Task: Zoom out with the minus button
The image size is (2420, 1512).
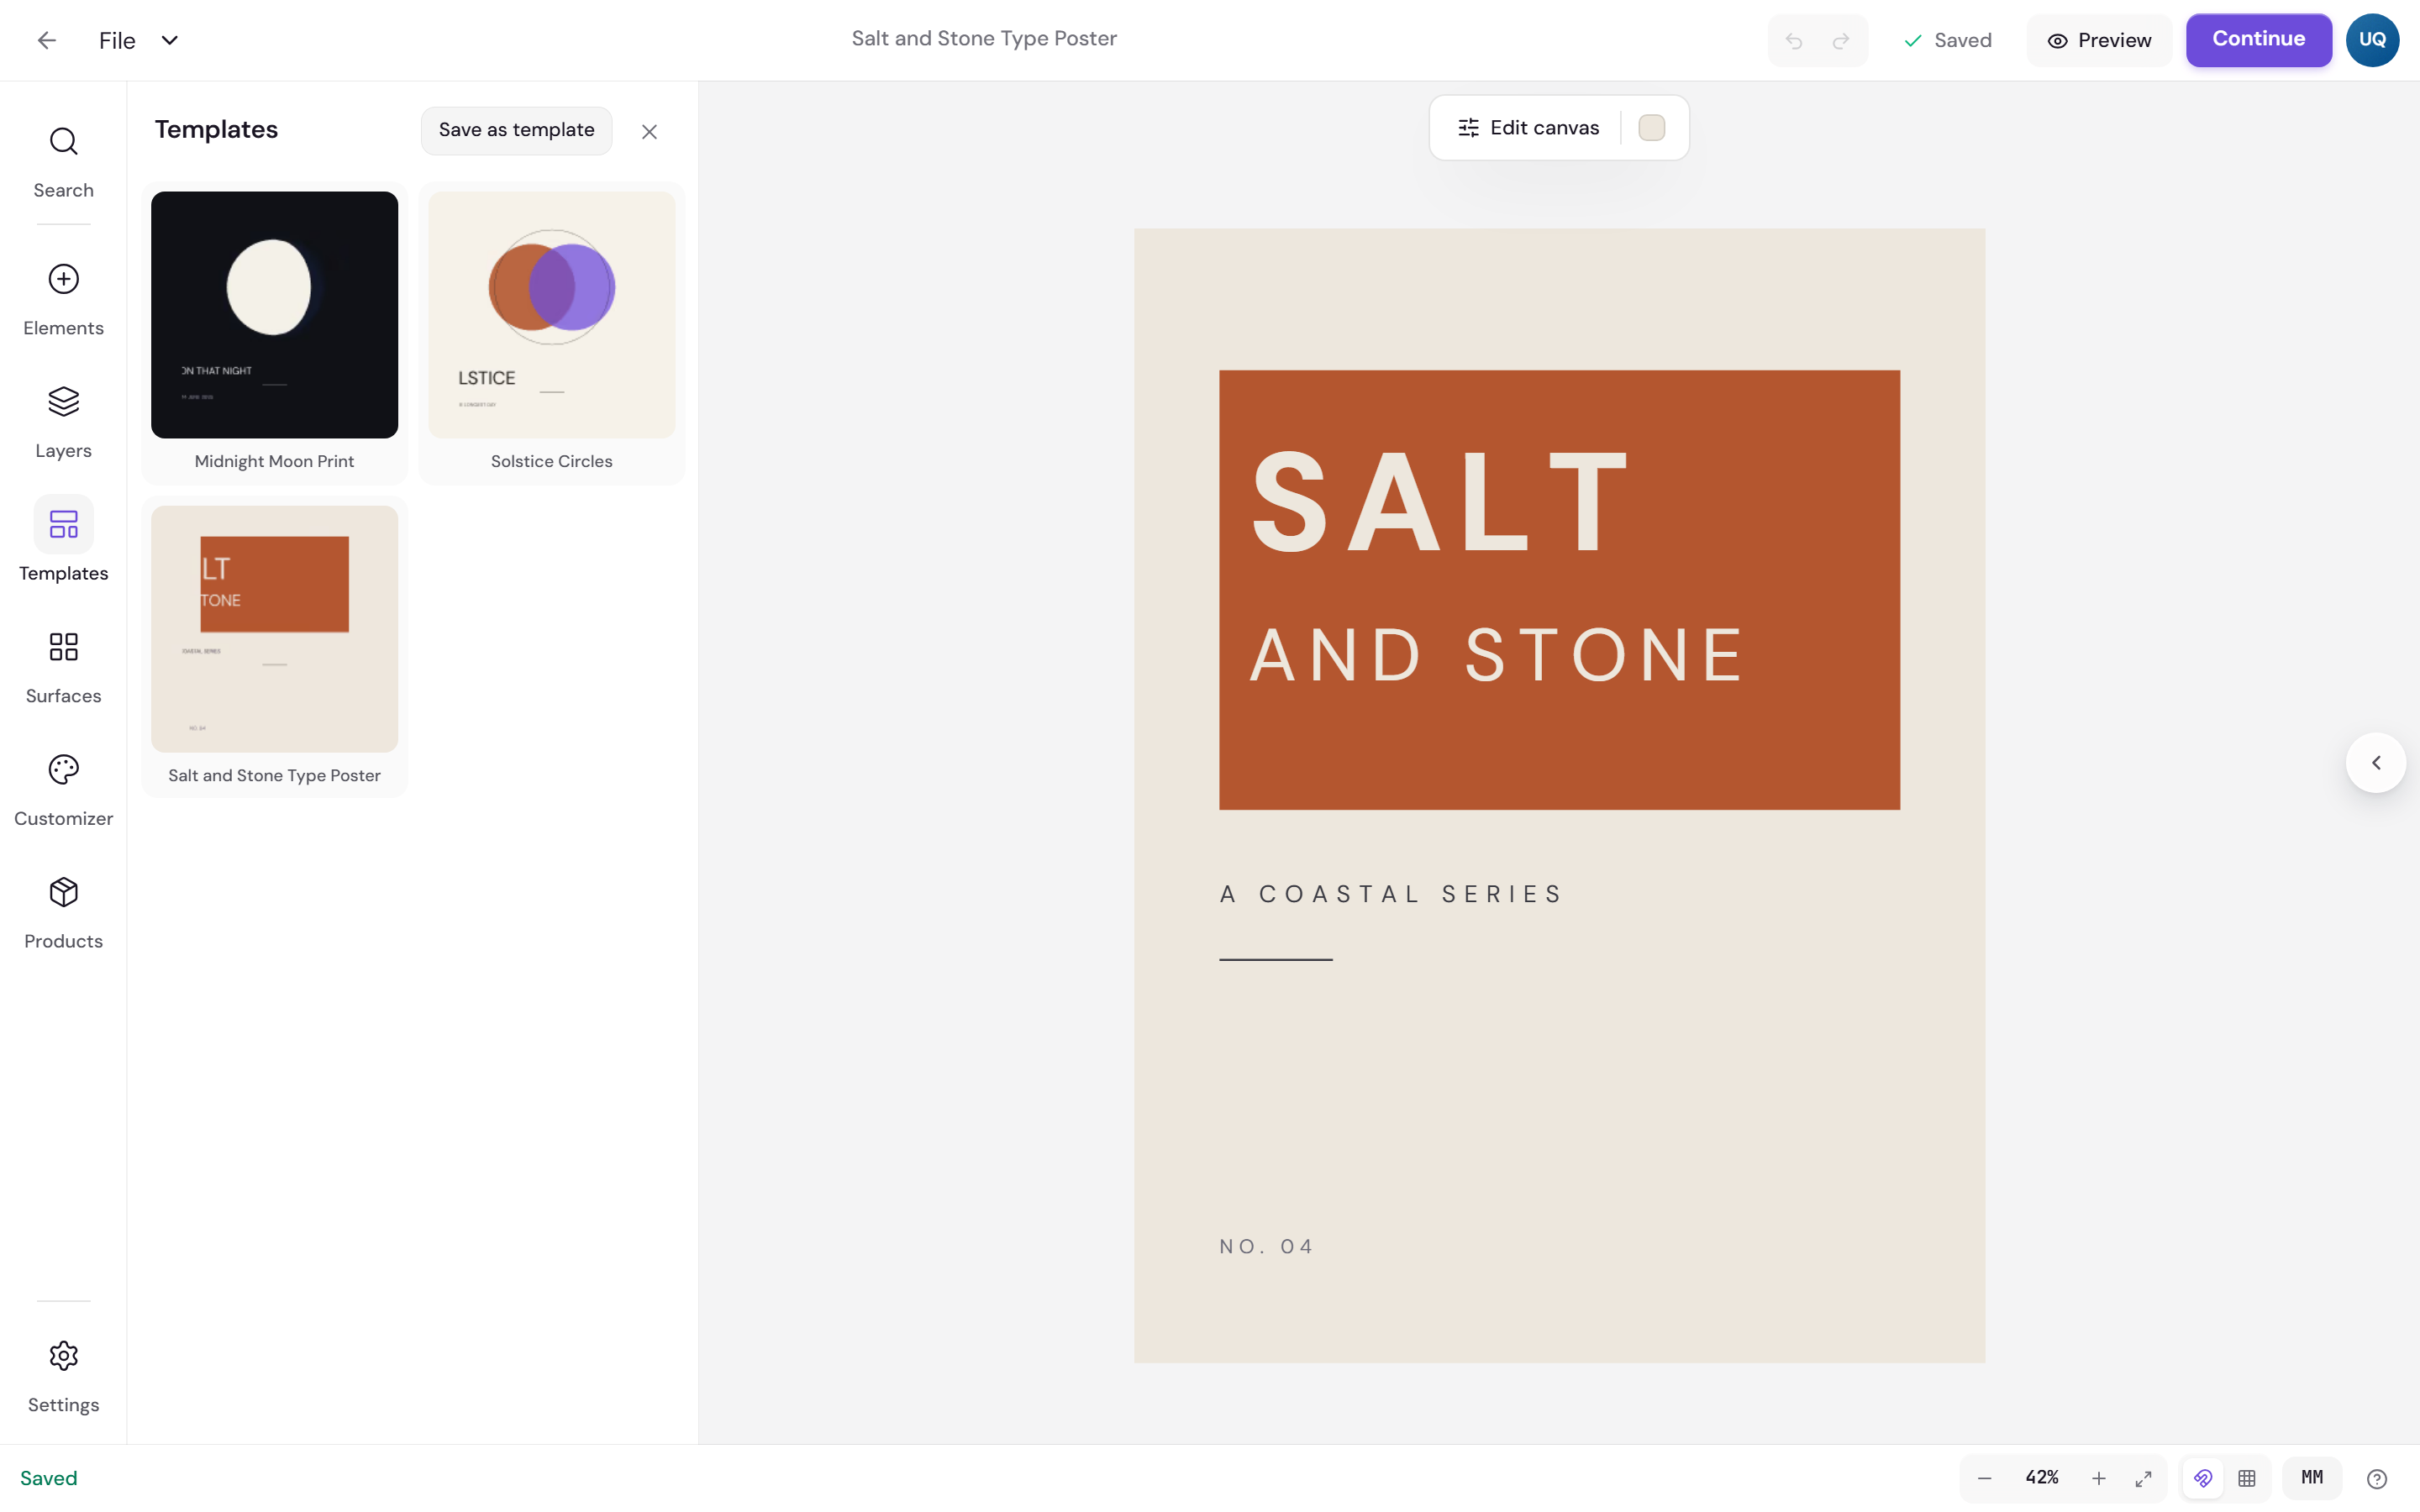Action: coord(1985,1478)
